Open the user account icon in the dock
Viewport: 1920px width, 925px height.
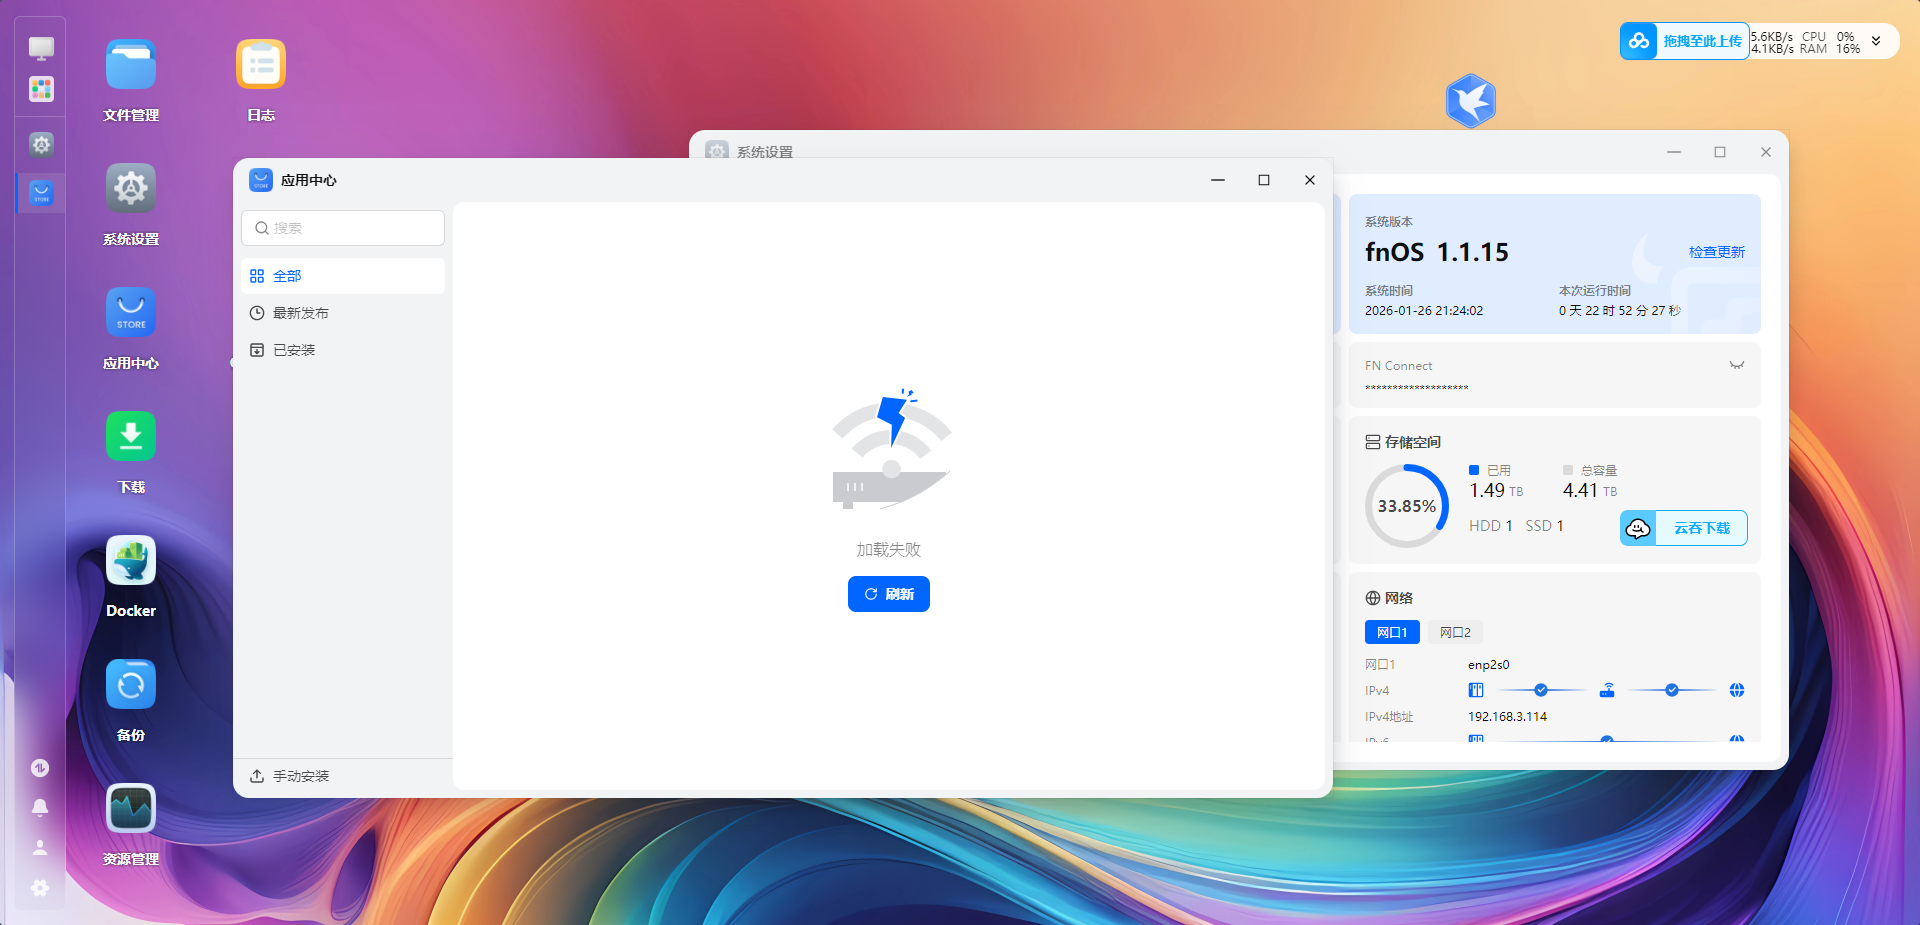(x=40, y=848)
